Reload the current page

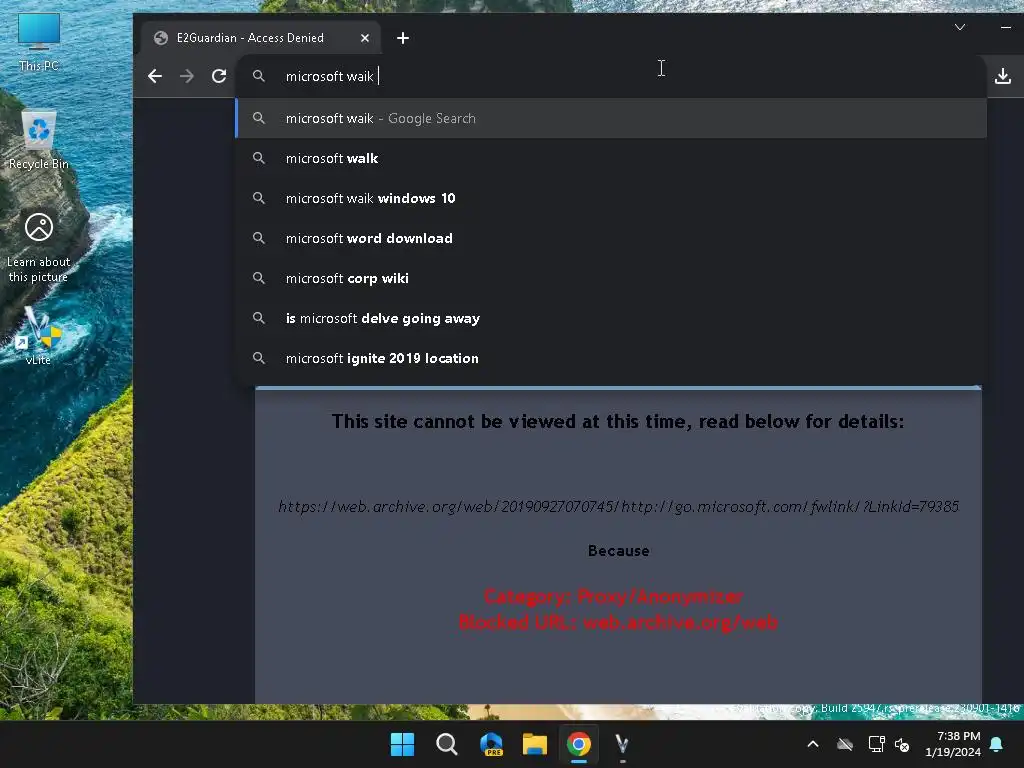(x=219, y=76)
